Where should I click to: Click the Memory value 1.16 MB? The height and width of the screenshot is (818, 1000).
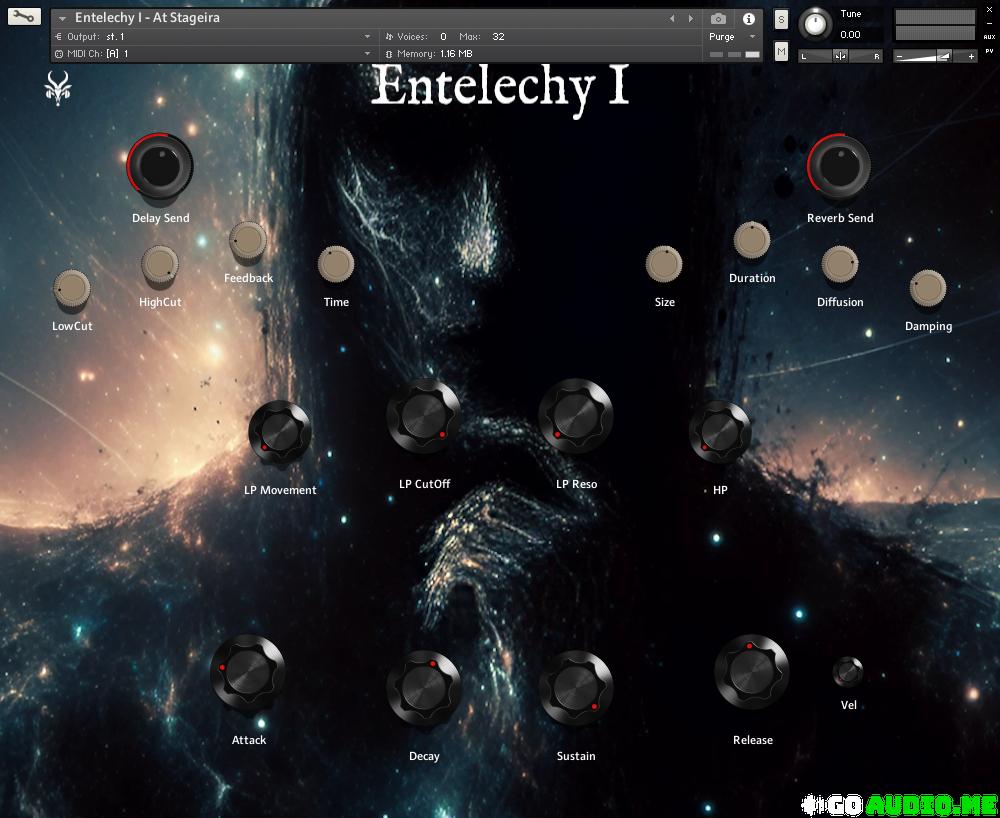coord(456,54)
